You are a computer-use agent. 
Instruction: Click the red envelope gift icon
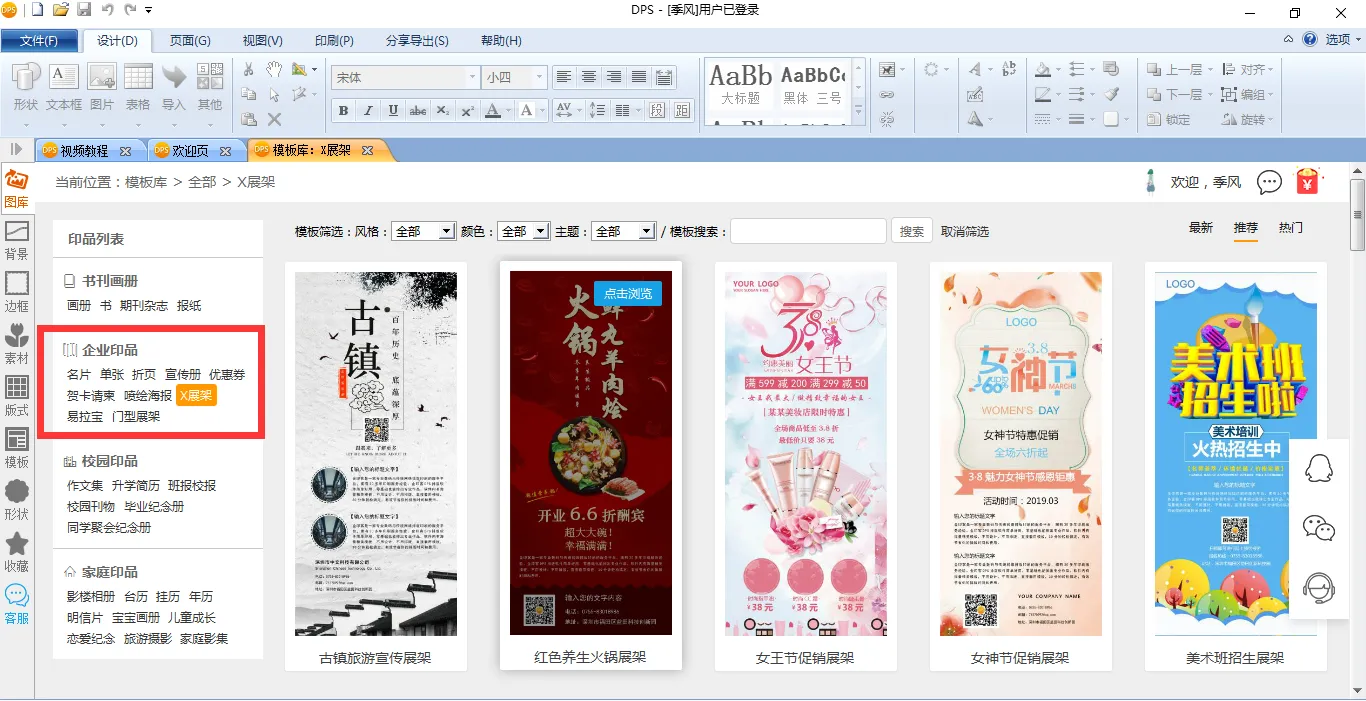[x=1307, y=182]
